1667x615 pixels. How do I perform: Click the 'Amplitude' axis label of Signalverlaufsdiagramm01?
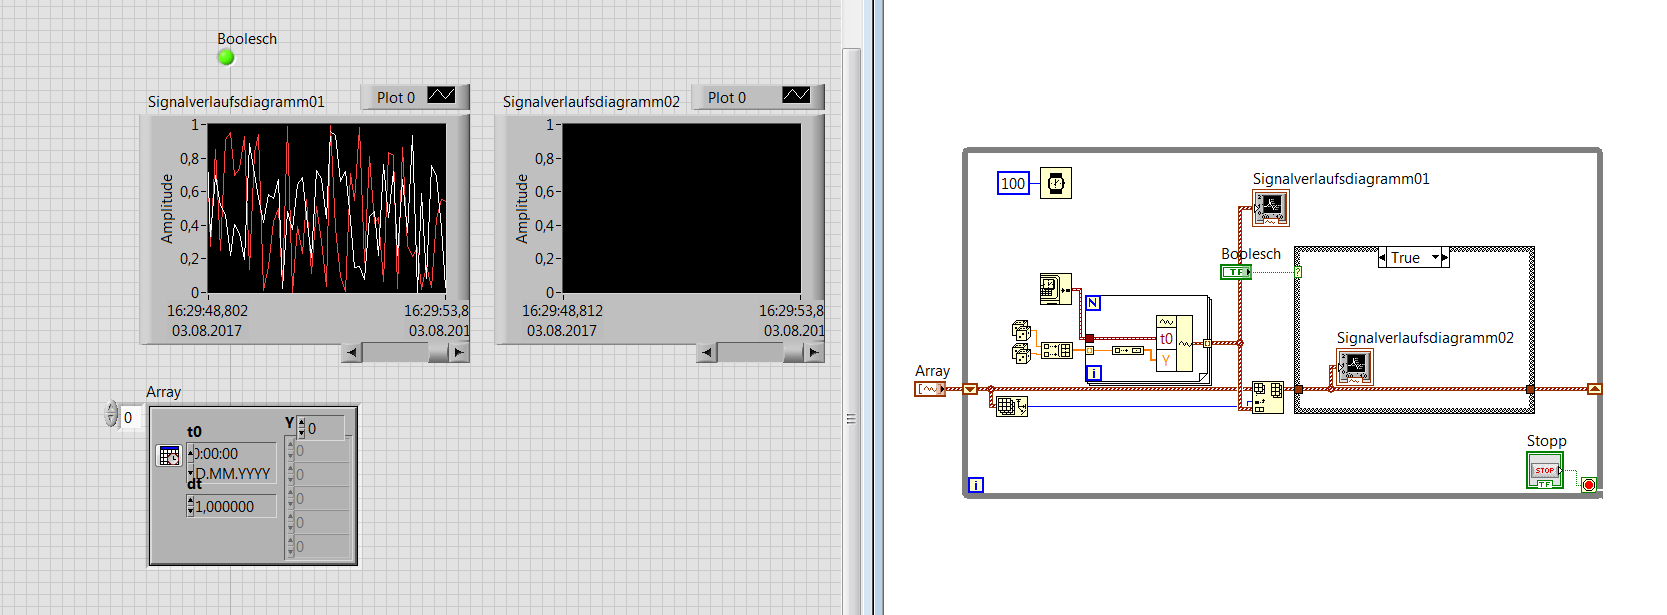coord(167,208)
